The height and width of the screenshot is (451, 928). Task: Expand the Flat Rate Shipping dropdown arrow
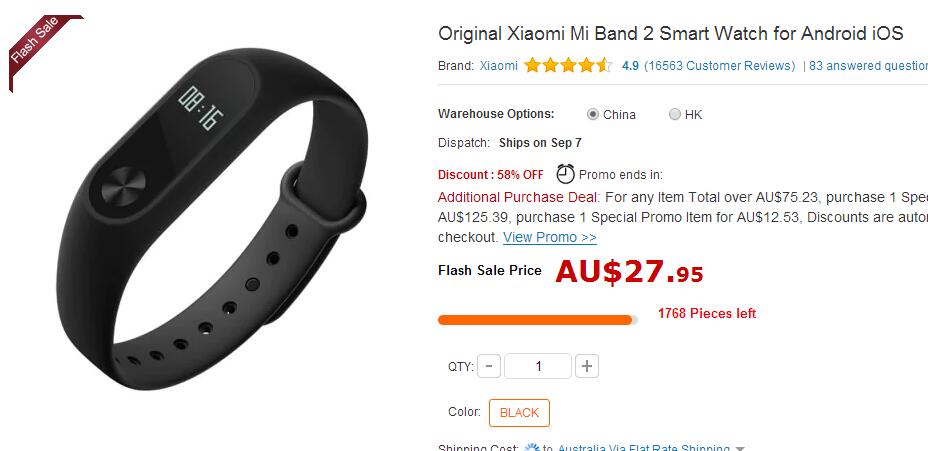740,449
